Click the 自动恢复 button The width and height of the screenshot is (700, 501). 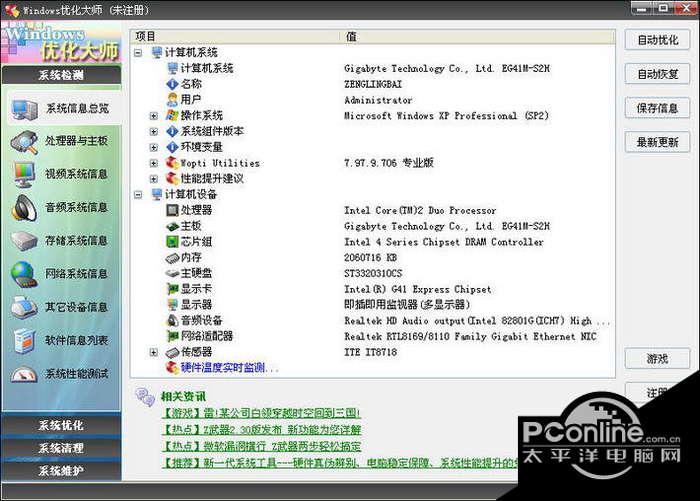pyautogui.click(x=658, y=74)
